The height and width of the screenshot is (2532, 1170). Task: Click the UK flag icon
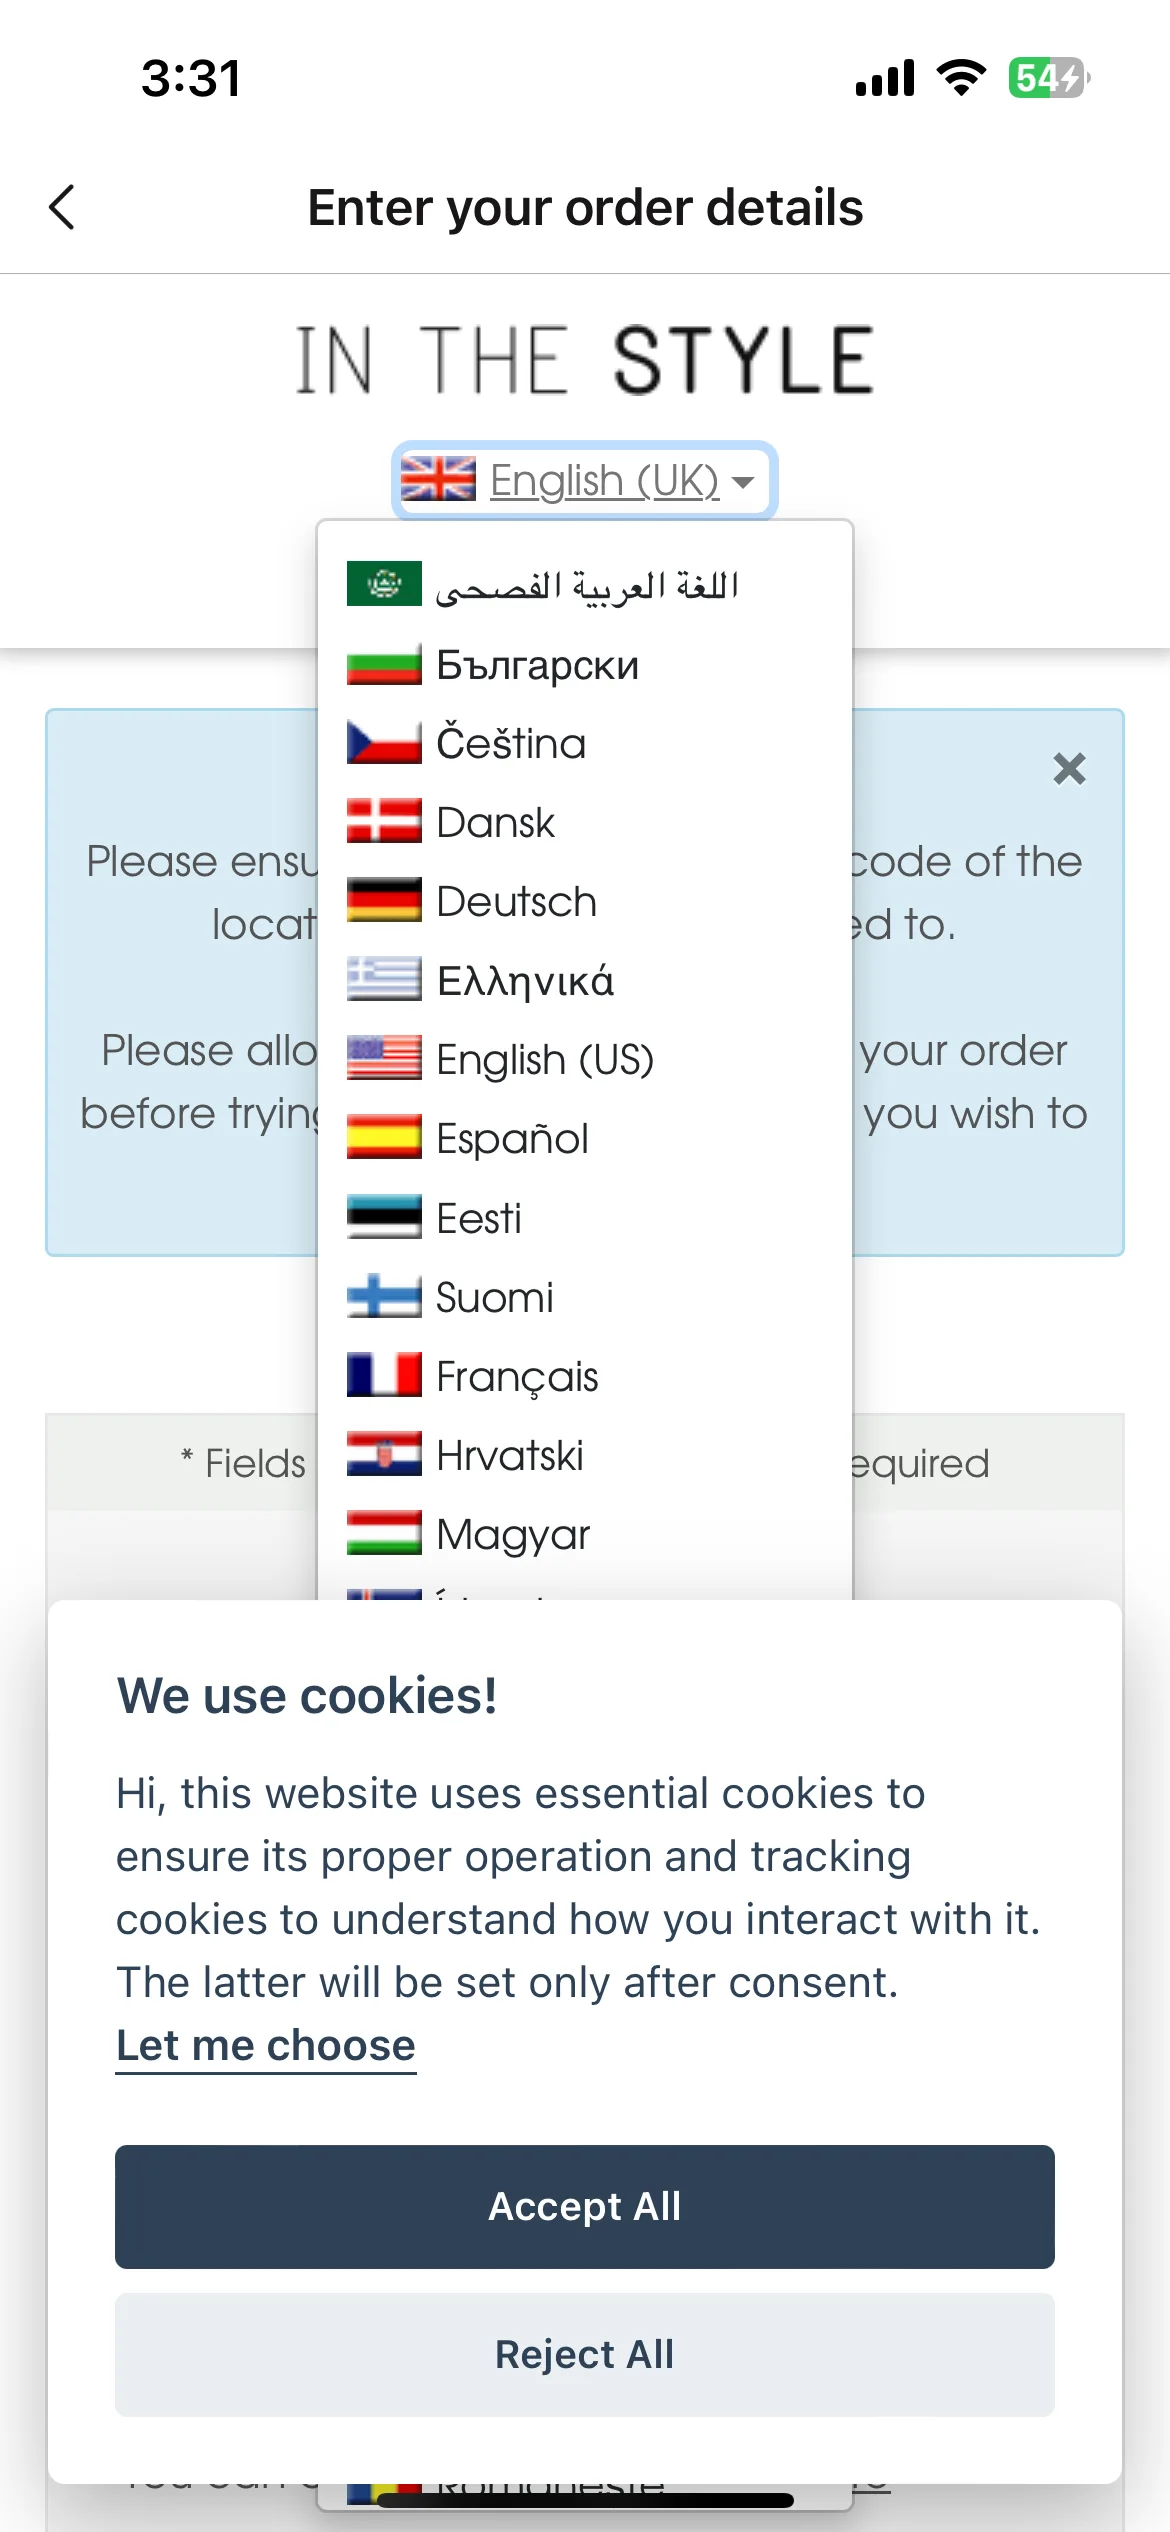click(438, 479)
